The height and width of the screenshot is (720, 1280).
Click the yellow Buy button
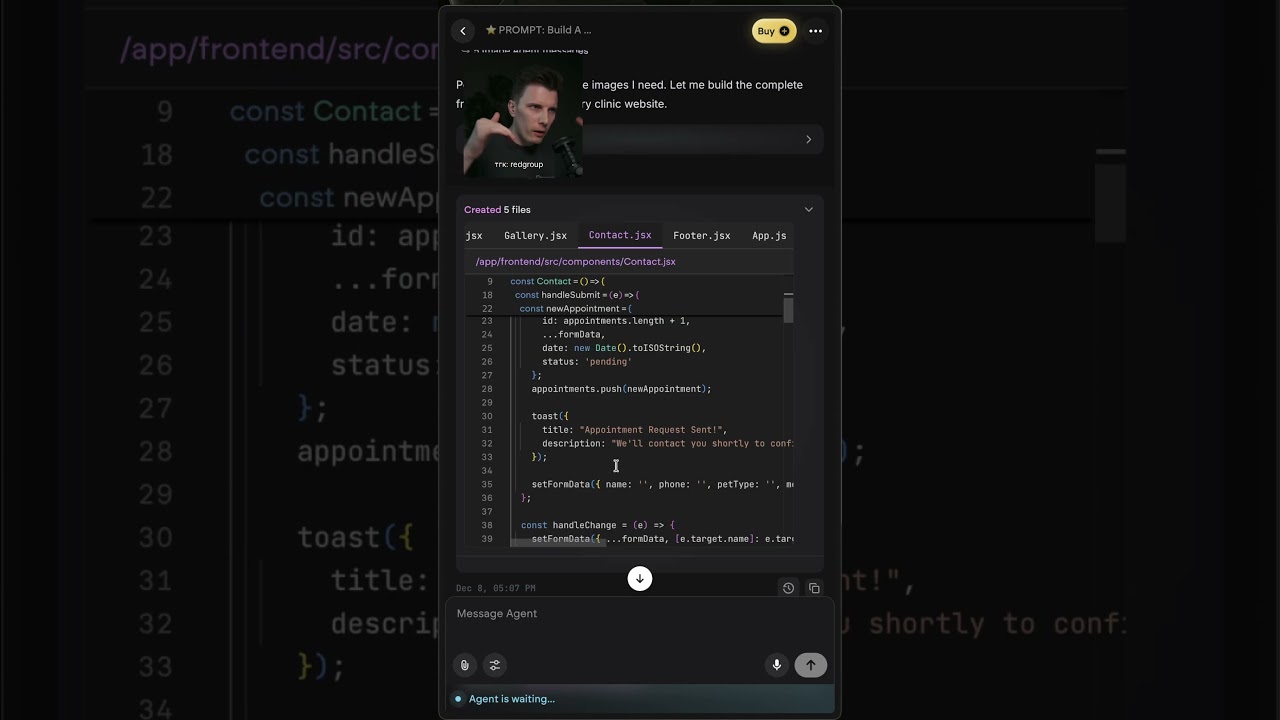point(773,31)
